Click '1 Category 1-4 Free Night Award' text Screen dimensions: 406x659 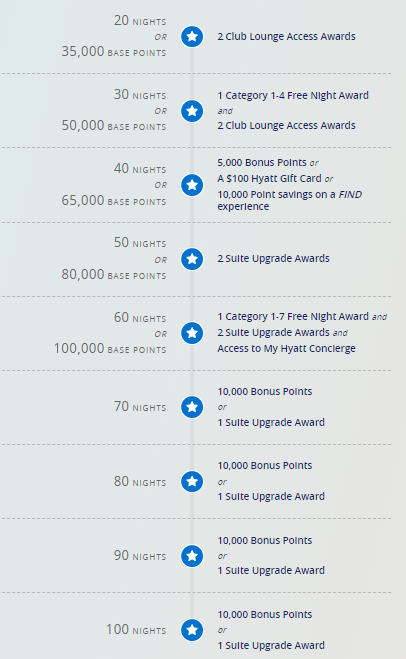point(293,96)
